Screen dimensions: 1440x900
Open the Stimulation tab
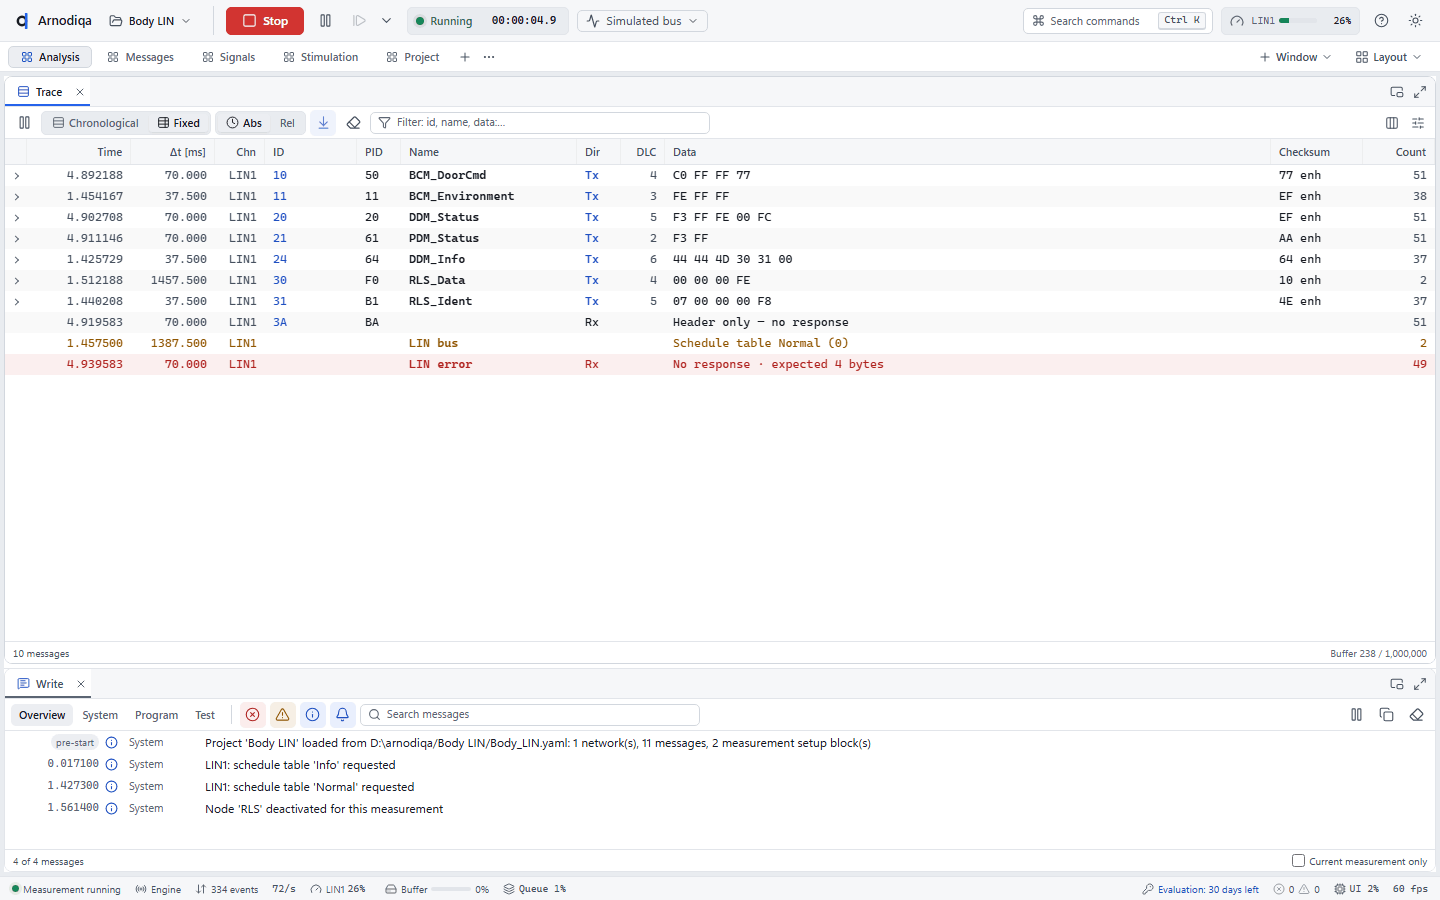tap(320, 57)
